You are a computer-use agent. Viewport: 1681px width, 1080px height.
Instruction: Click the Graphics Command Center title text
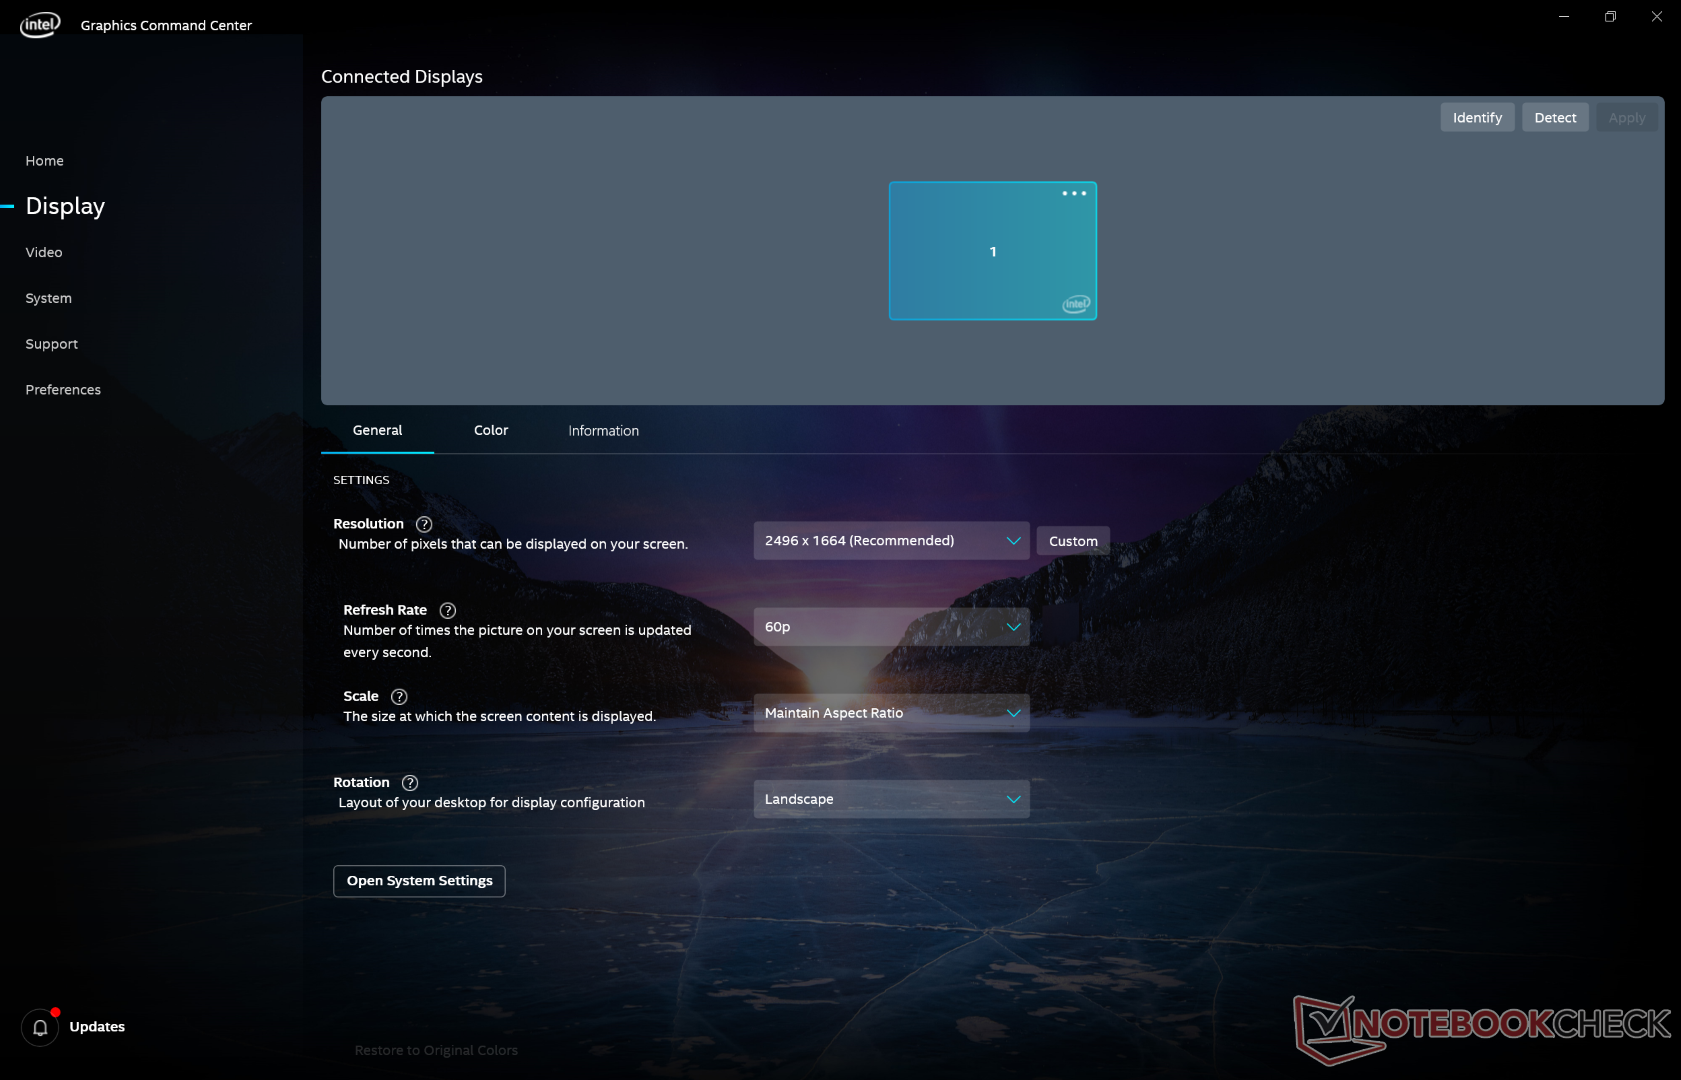click(x=166, y=26)
